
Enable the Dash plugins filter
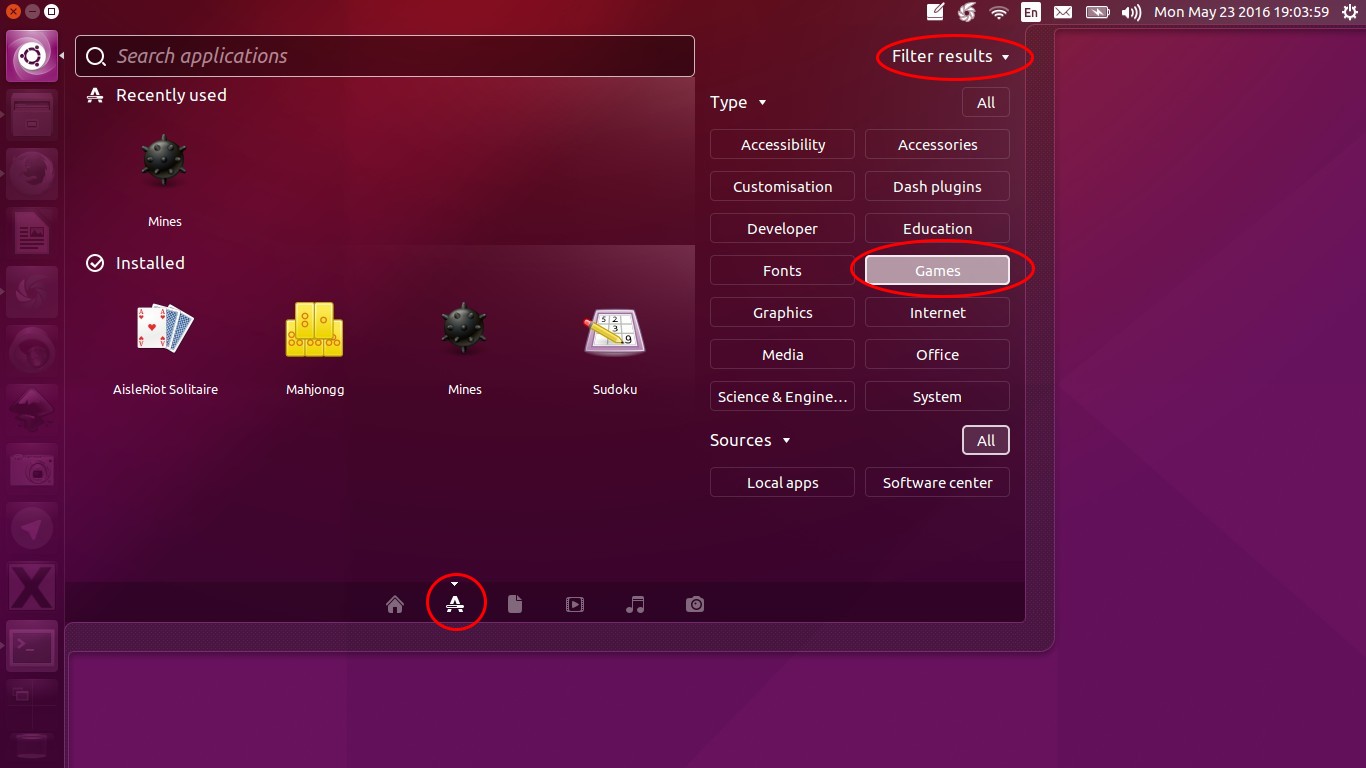937,186
